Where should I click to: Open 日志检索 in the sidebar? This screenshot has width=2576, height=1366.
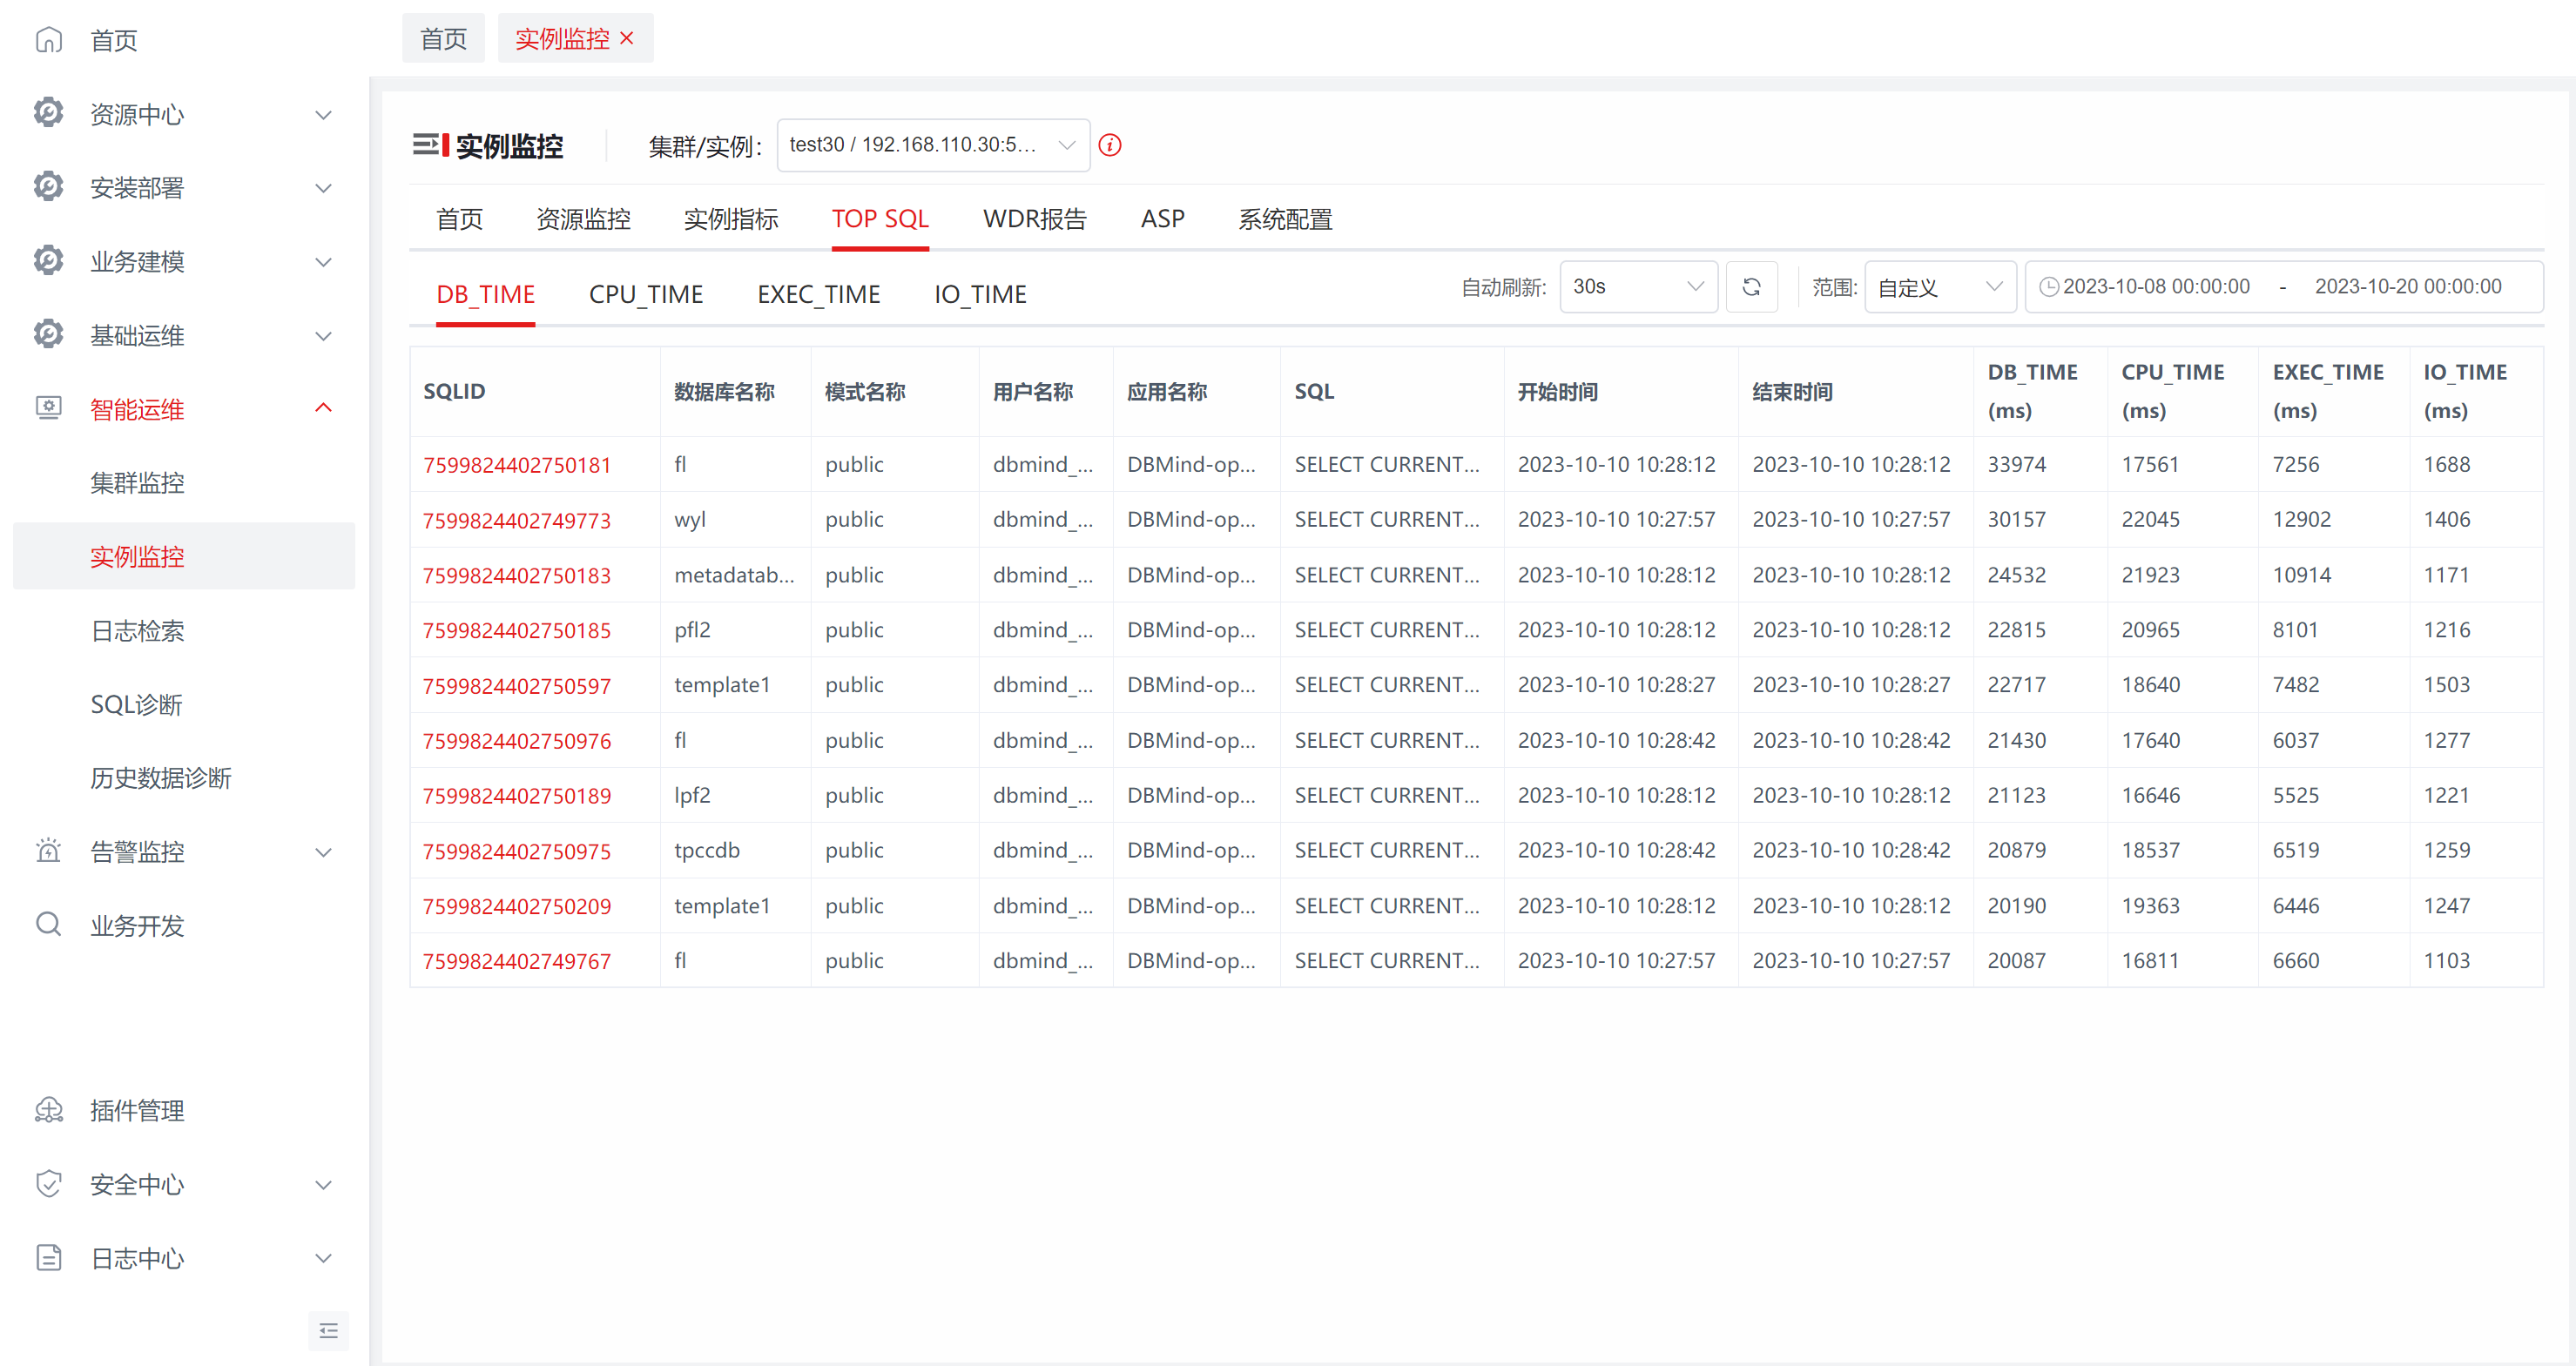137,631
